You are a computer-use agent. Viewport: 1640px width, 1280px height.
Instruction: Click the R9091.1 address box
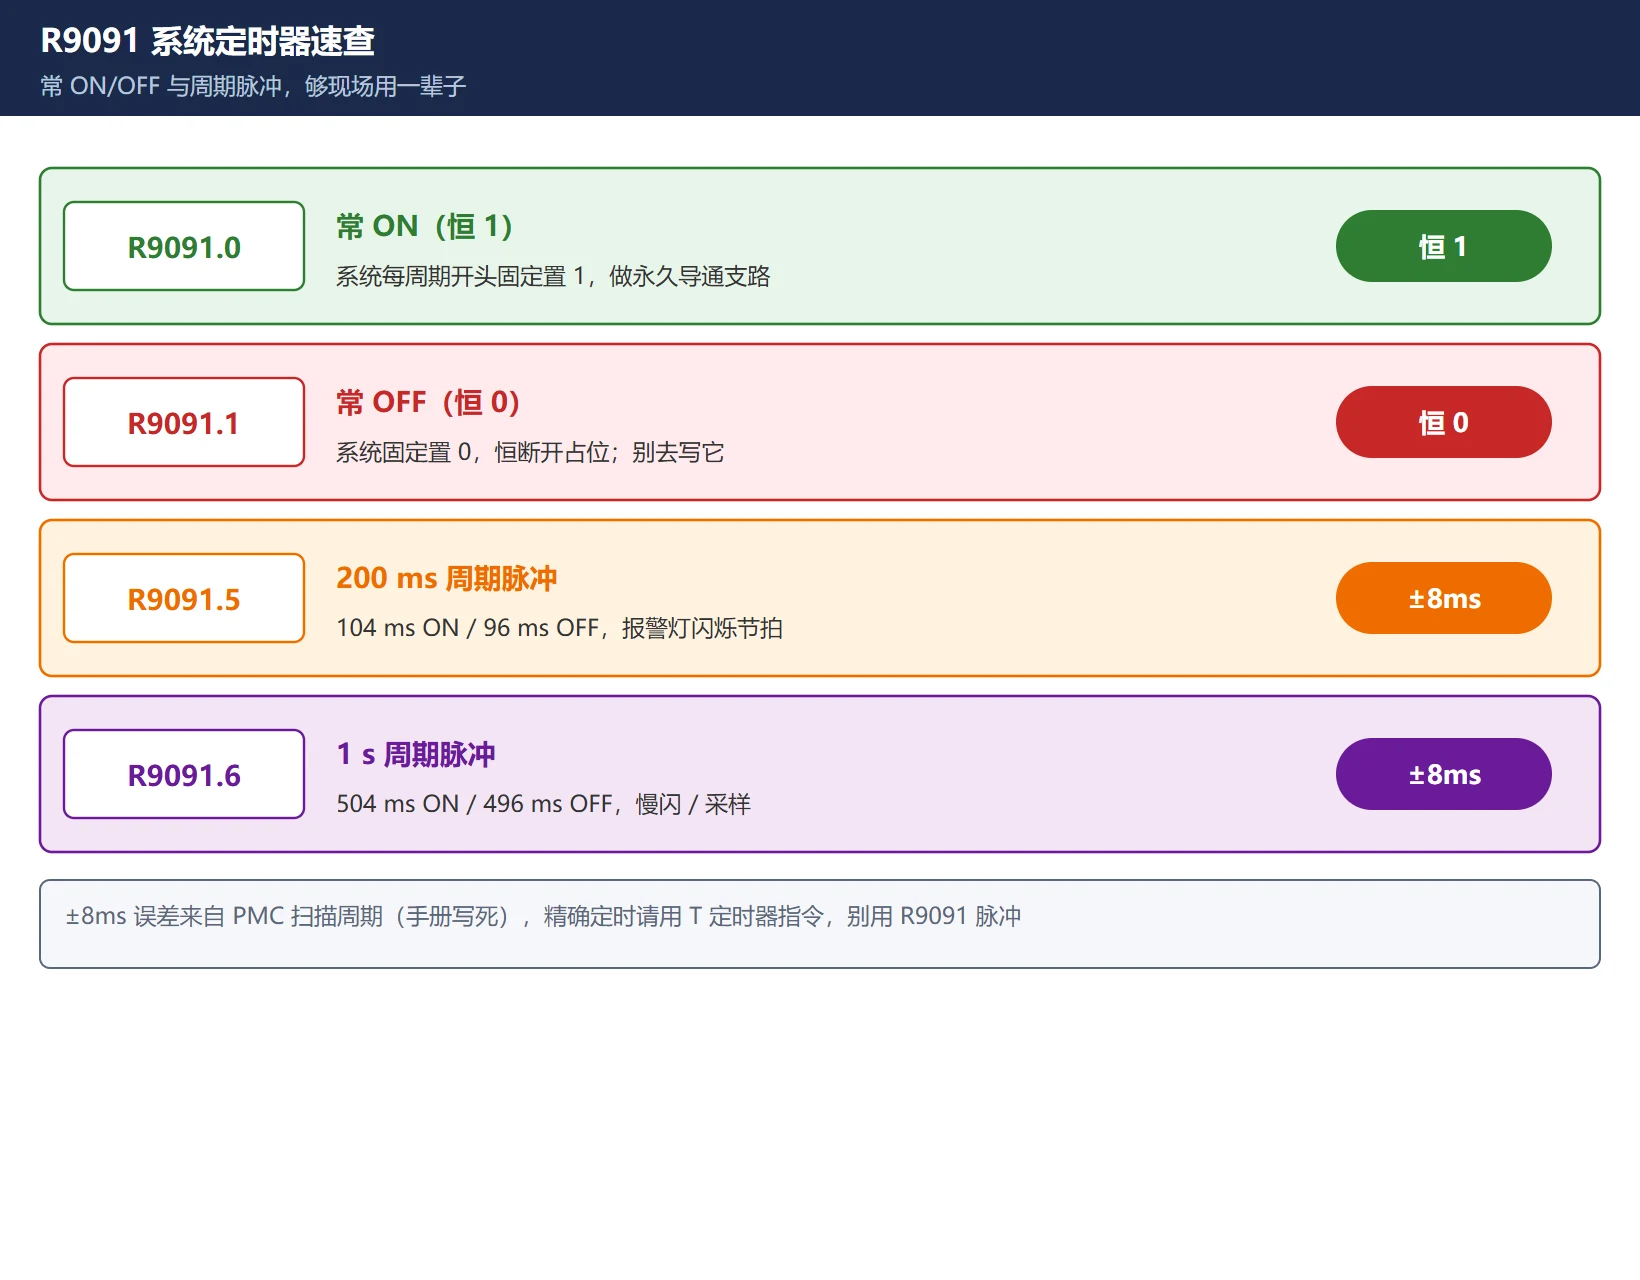(x=184, y=422)
